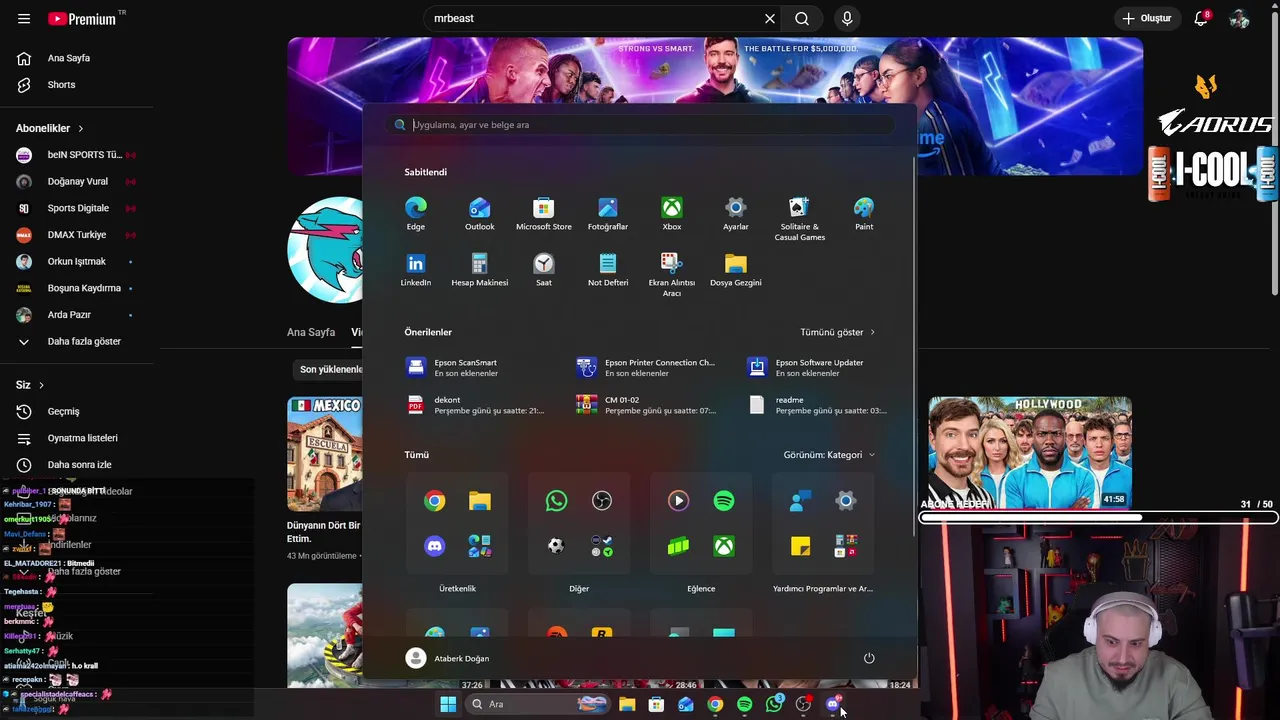Open Görünüm: Kategori view dropdown
The image size is (1280, 720).
tap(829, 455)
